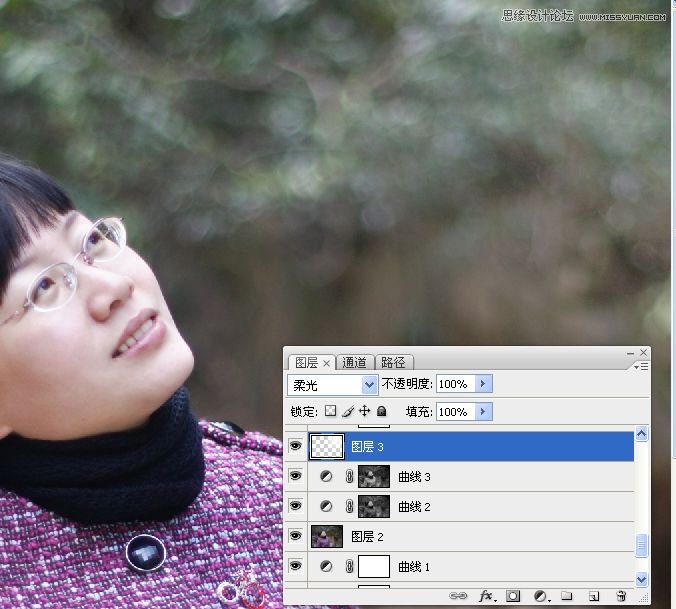Hide the 曲线 1 layer

(x=296, y=565)
